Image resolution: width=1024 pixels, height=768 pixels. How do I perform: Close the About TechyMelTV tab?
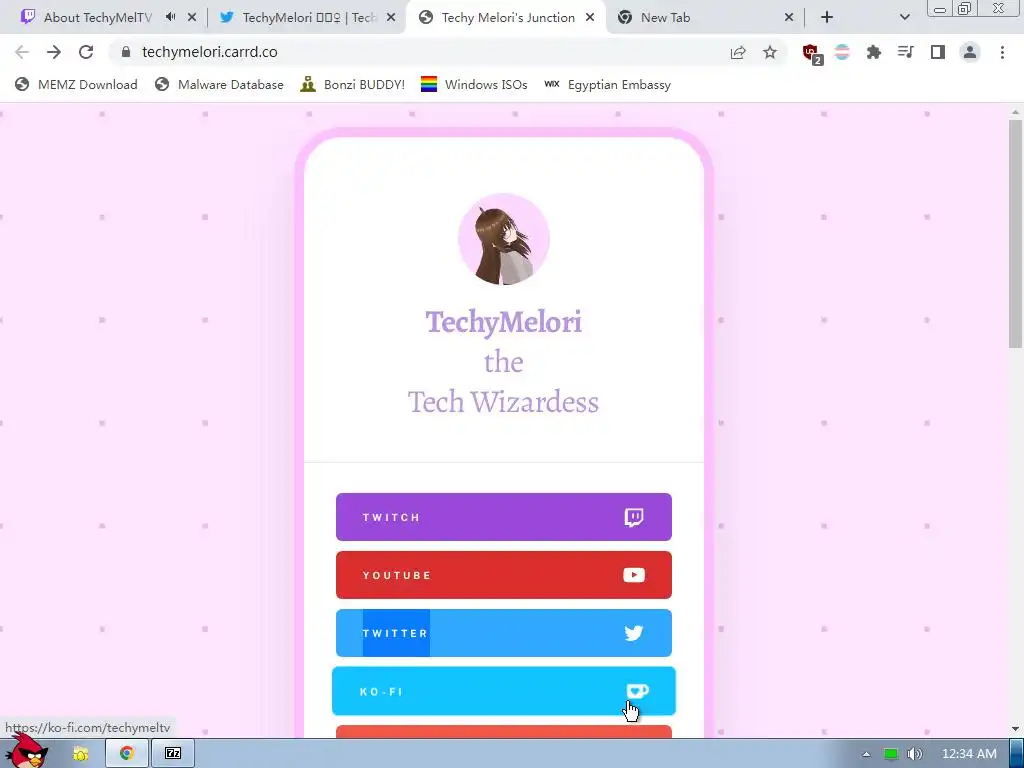click(191, 17)
